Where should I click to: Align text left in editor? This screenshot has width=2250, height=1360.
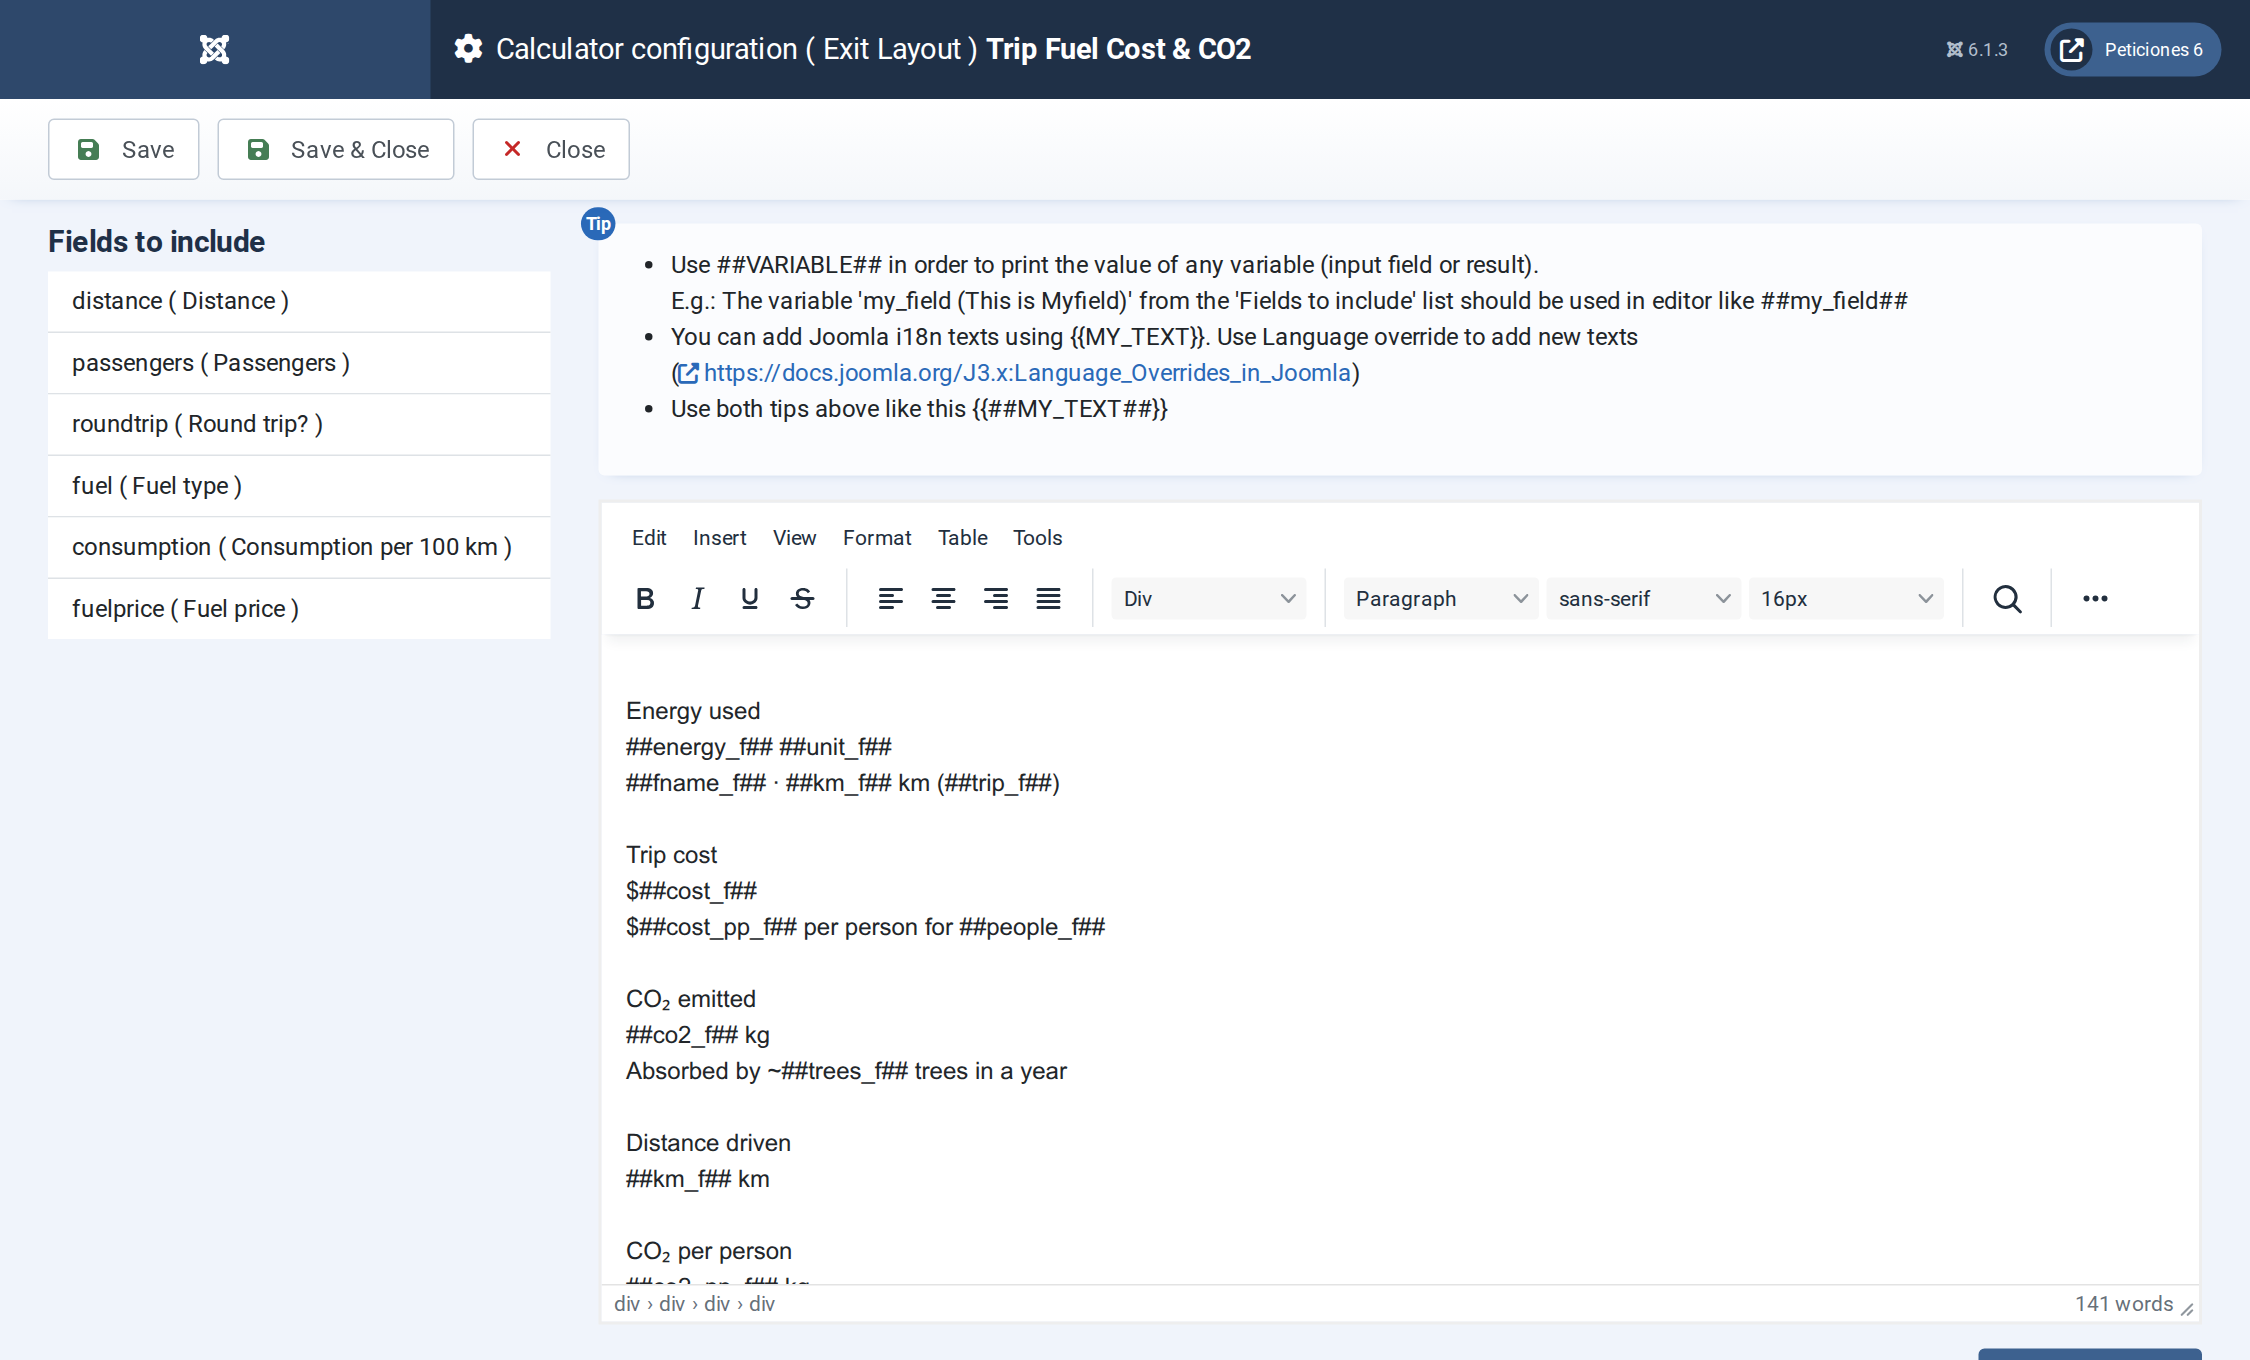[x=890, y=598]
